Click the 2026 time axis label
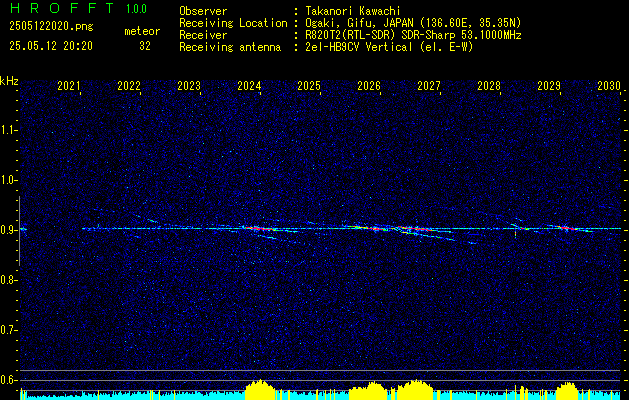629x400 pixels. [x=369, y=85]
